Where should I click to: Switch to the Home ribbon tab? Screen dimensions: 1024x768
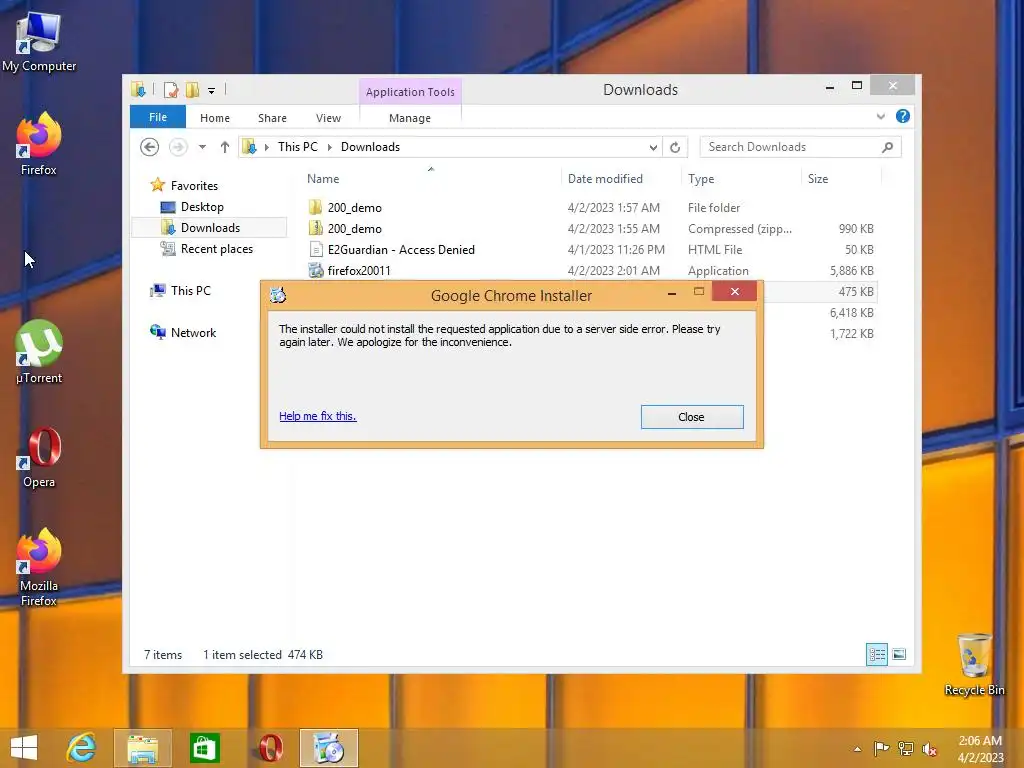pyautogui.click(x=215, y=118)
